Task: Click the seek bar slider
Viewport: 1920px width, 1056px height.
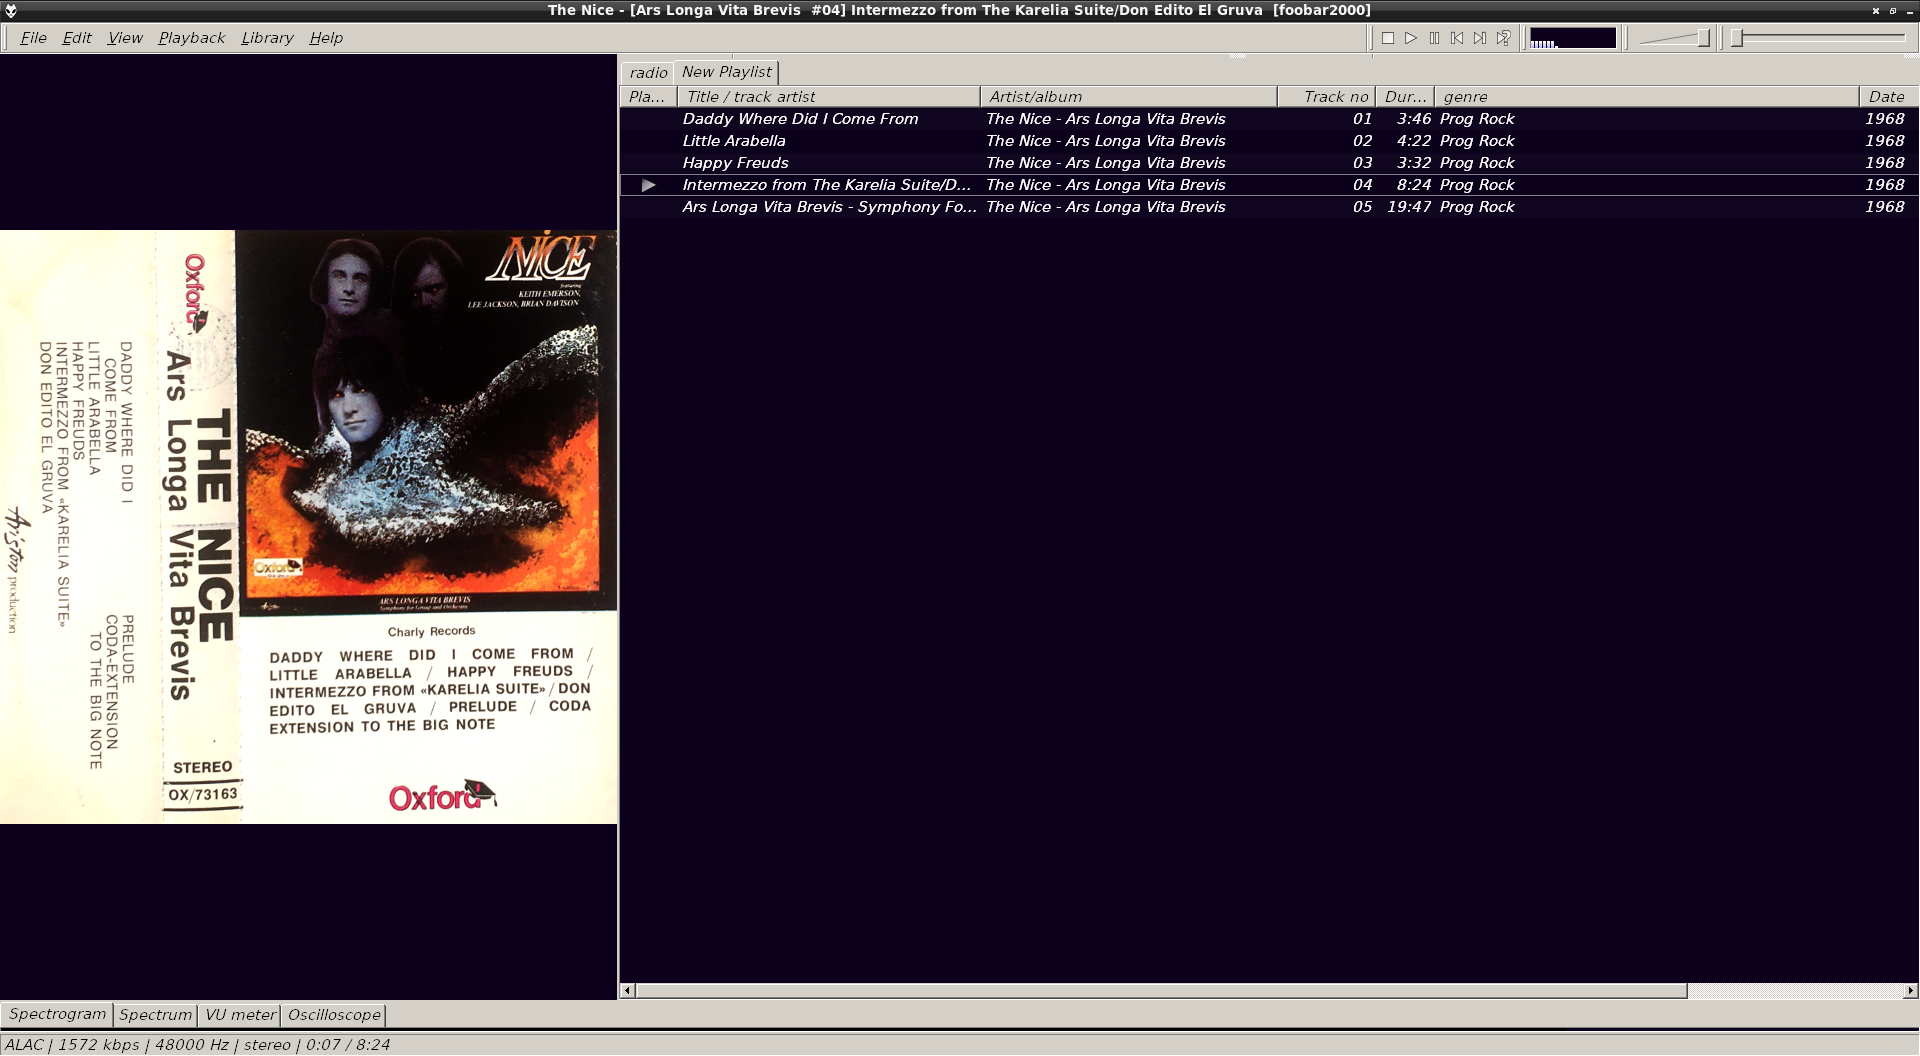Action: (1820, 38)
